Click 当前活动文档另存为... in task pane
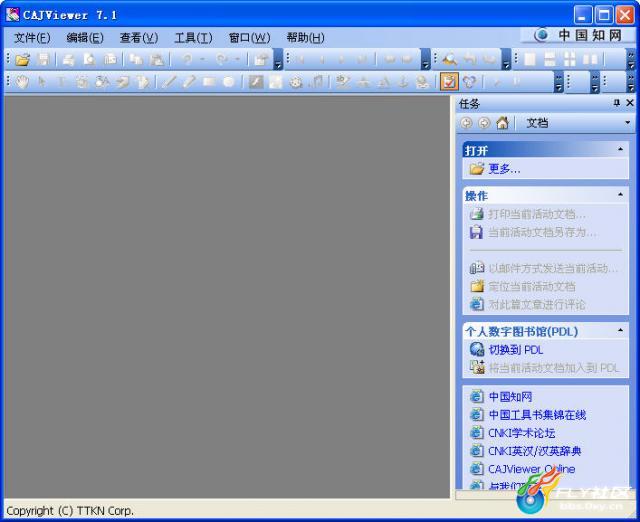Screen dimensions: 640x522 [x=542, y=232]
